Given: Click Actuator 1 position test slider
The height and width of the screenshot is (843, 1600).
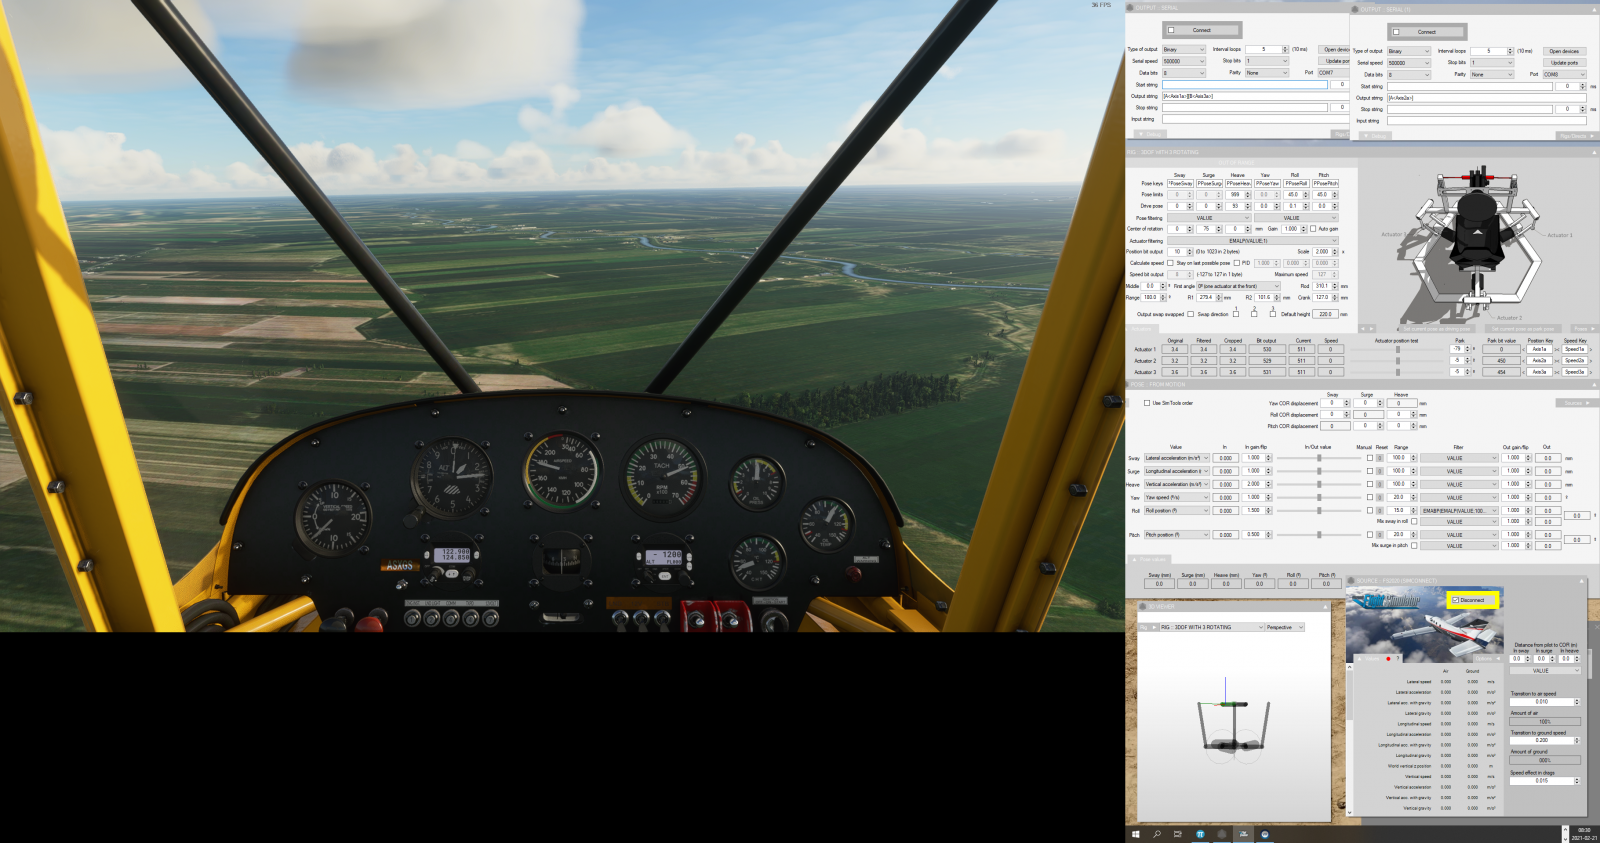Looking at the screenshot, I should tap(1397, 349).
